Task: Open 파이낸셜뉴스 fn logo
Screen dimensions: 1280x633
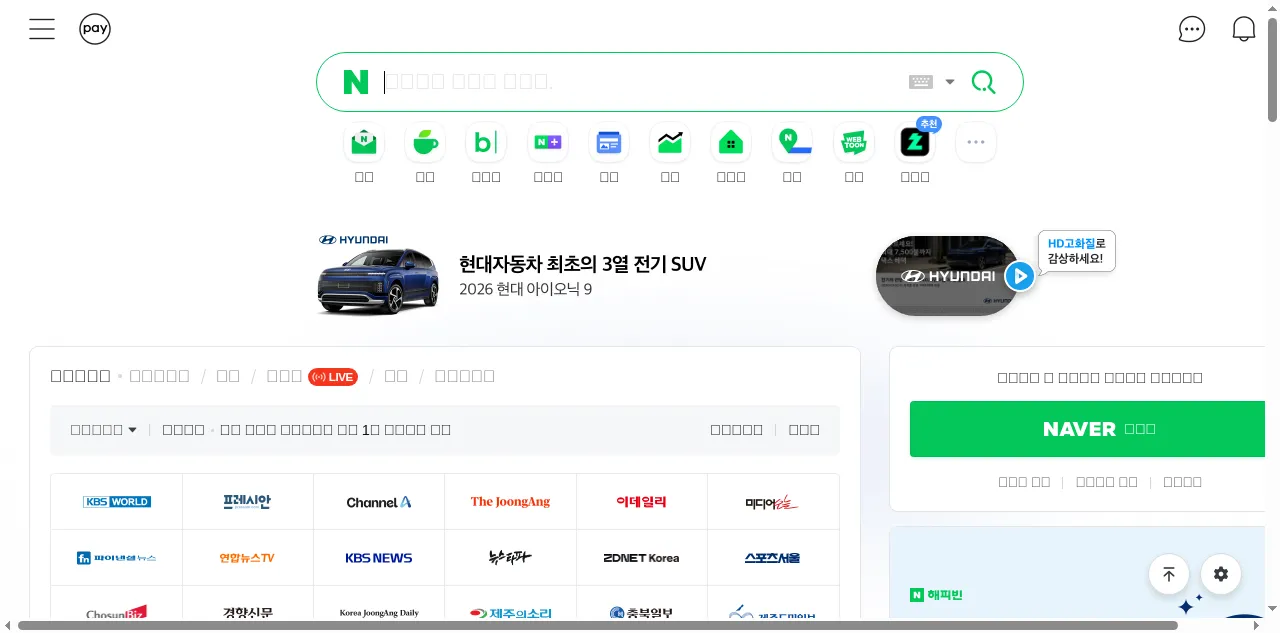Action: click(x=117, y=558)
